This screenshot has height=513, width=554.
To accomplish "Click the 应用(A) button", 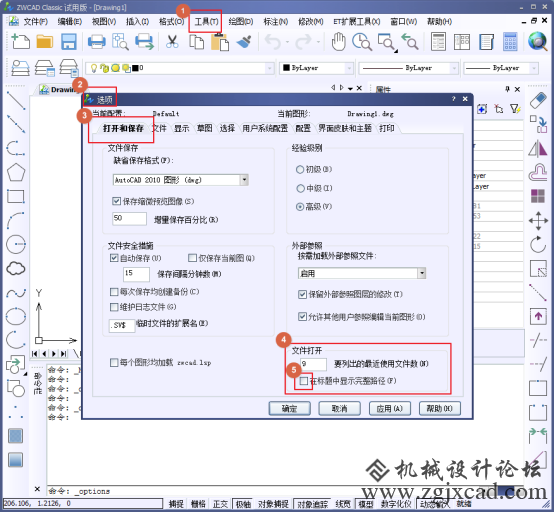I will [390, 409].
